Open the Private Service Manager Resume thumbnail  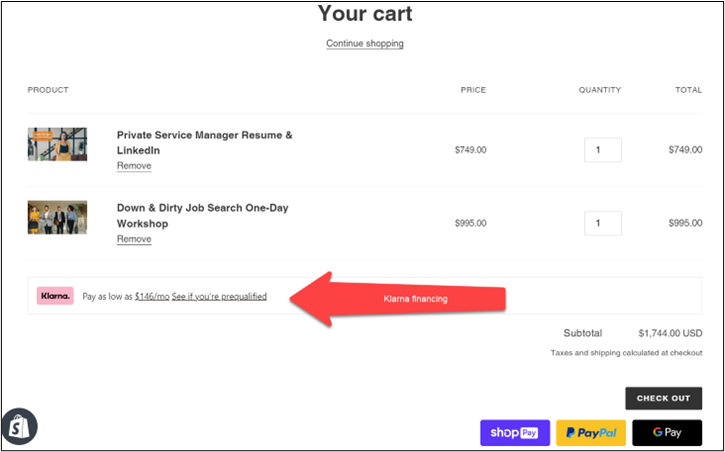57,144
